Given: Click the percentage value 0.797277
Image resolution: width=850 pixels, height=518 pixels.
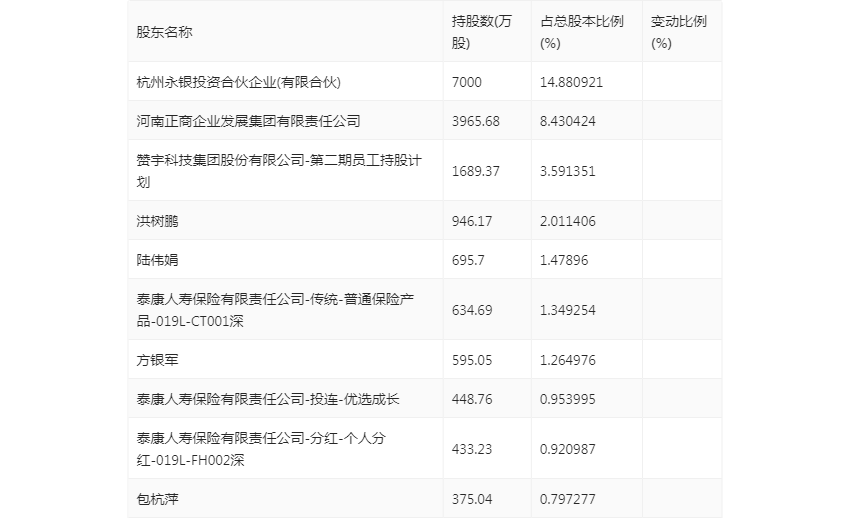Looking at the screenshot, I should [x=568, y=499].
